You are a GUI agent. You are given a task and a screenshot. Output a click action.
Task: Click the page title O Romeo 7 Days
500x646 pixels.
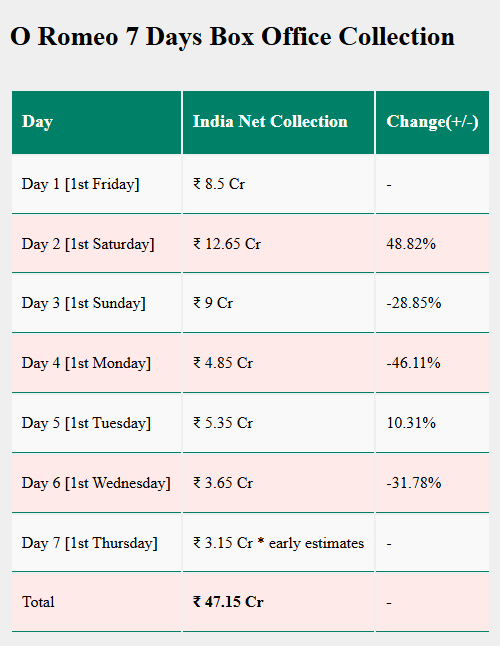tap(232, 37)
